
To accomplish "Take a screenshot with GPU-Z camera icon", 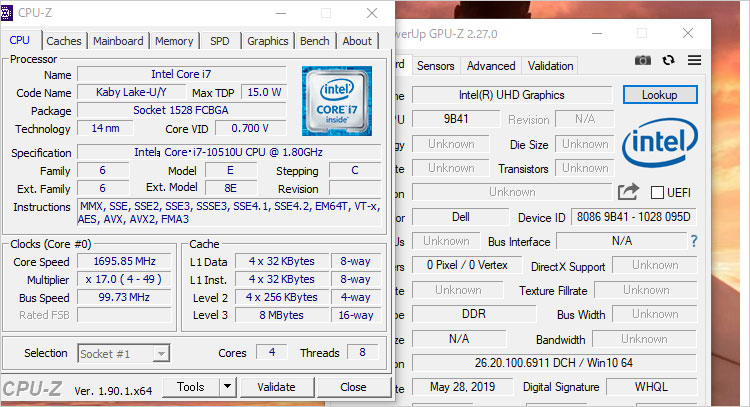I will 642,60.
